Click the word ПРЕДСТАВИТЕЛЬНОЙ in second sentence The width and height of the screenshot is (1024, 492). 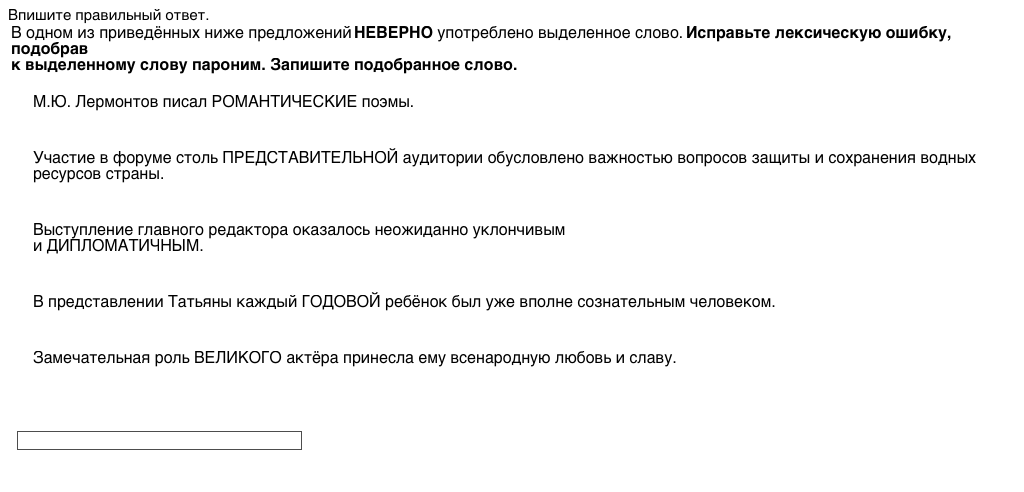(x=310, y=158)
